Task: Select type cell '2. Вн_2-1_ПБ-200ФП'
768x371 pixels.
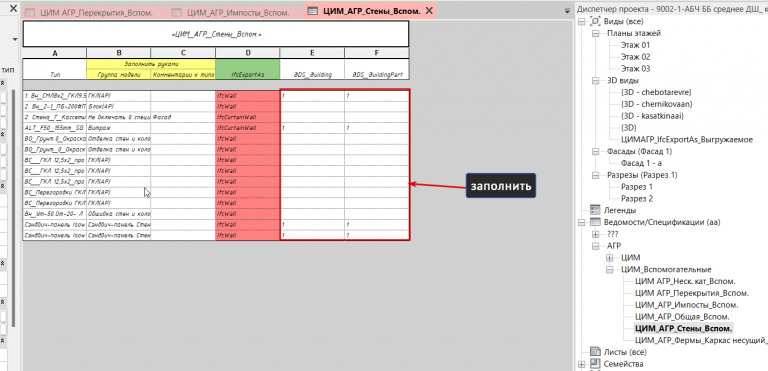Action: 54,106
